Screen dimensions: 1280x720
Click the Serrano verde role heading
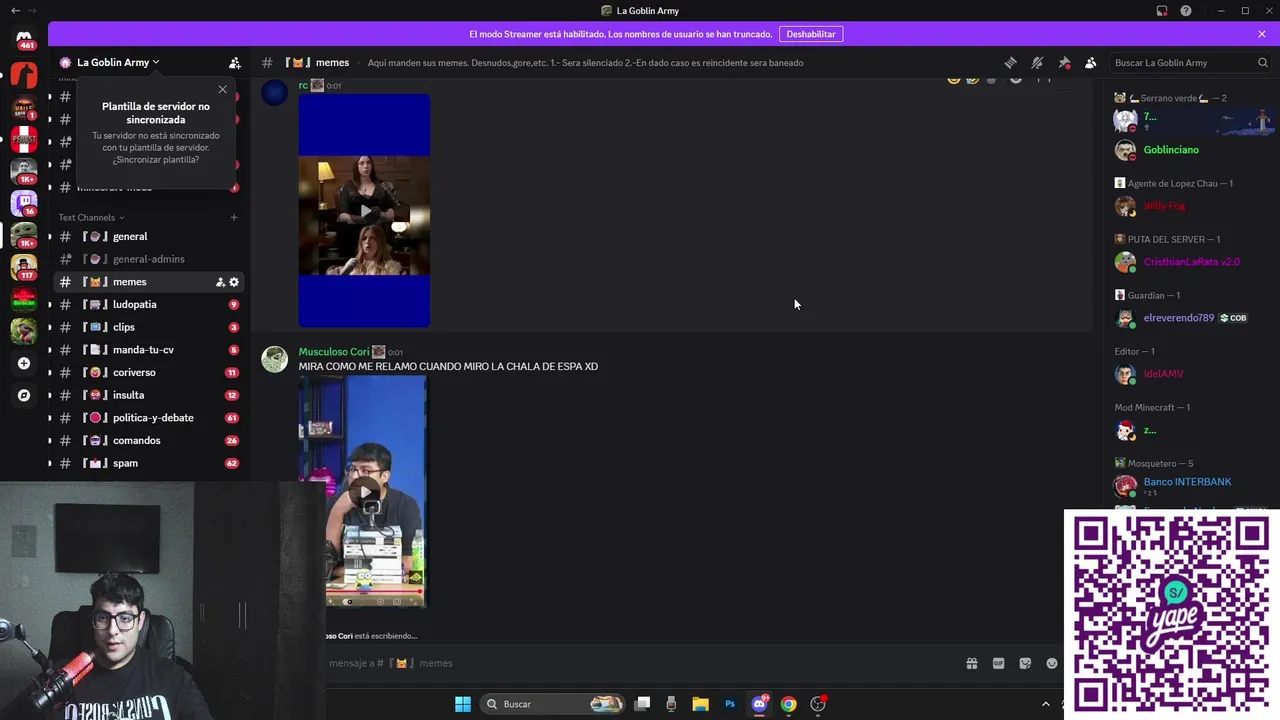pos(1171,98)
